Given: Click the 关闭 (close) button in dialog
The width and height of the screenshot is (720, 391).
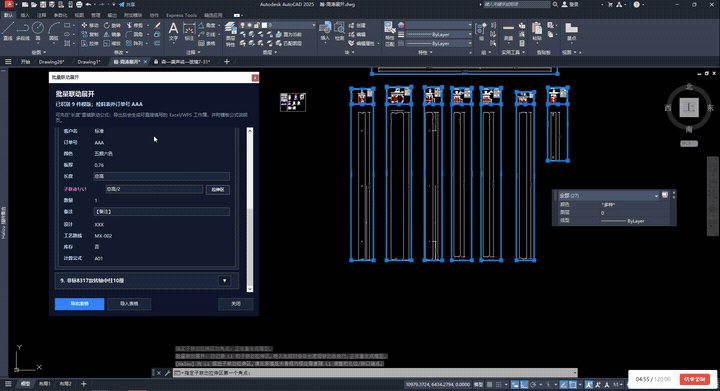Looking at the screenshot, I should coord(236,304).
